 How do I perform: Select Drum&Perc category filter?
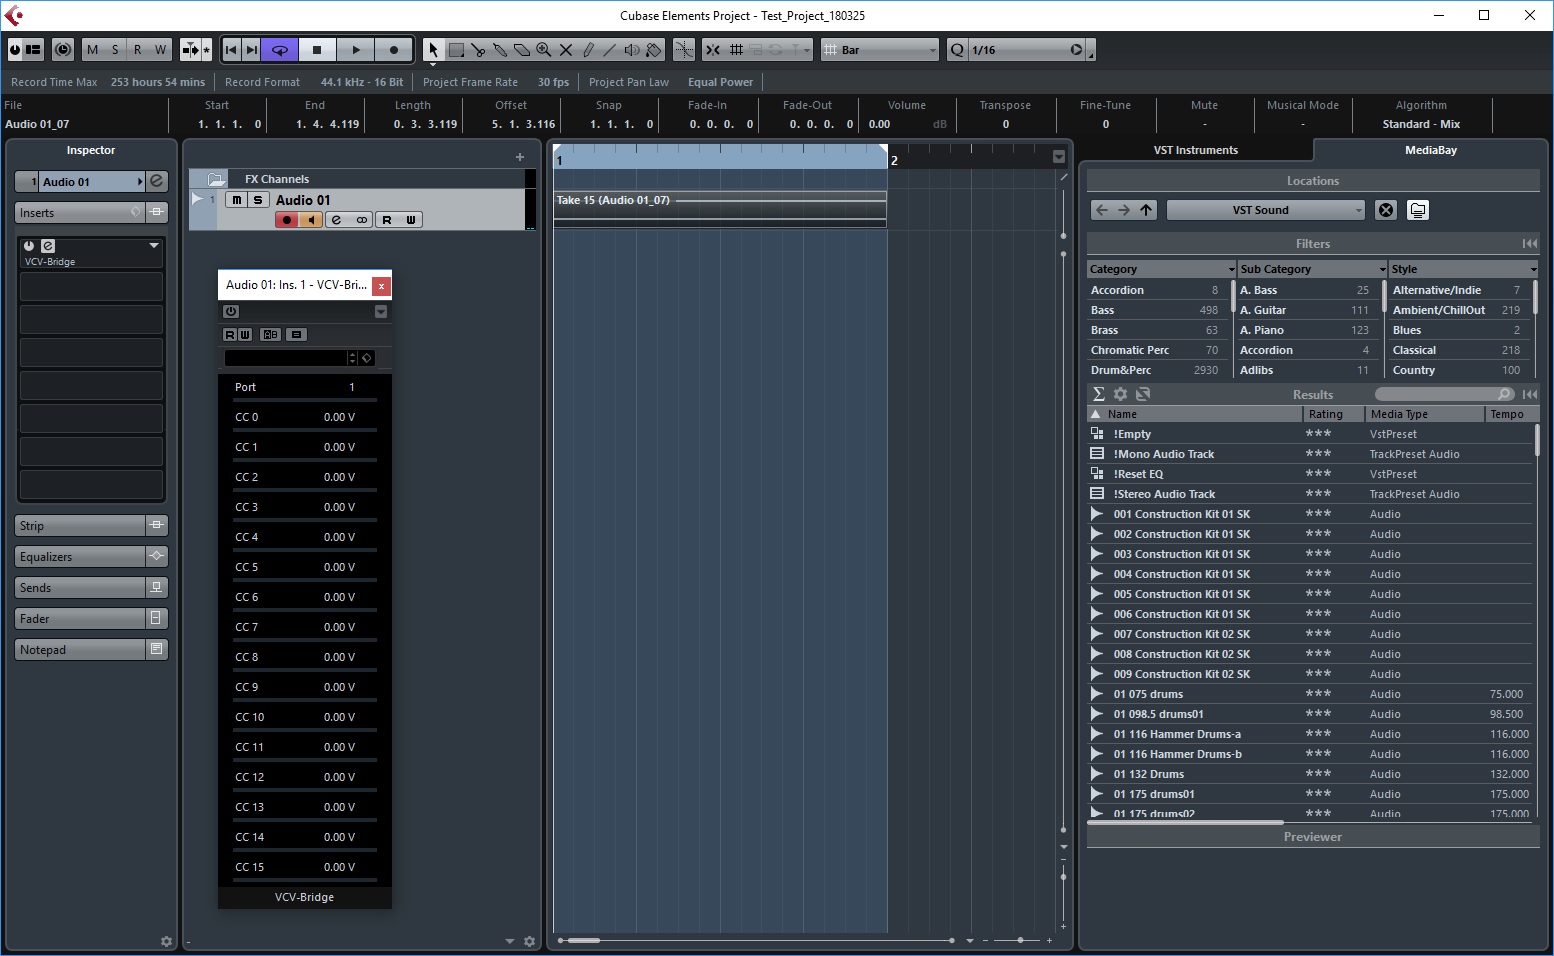[x=1156, y=370]
